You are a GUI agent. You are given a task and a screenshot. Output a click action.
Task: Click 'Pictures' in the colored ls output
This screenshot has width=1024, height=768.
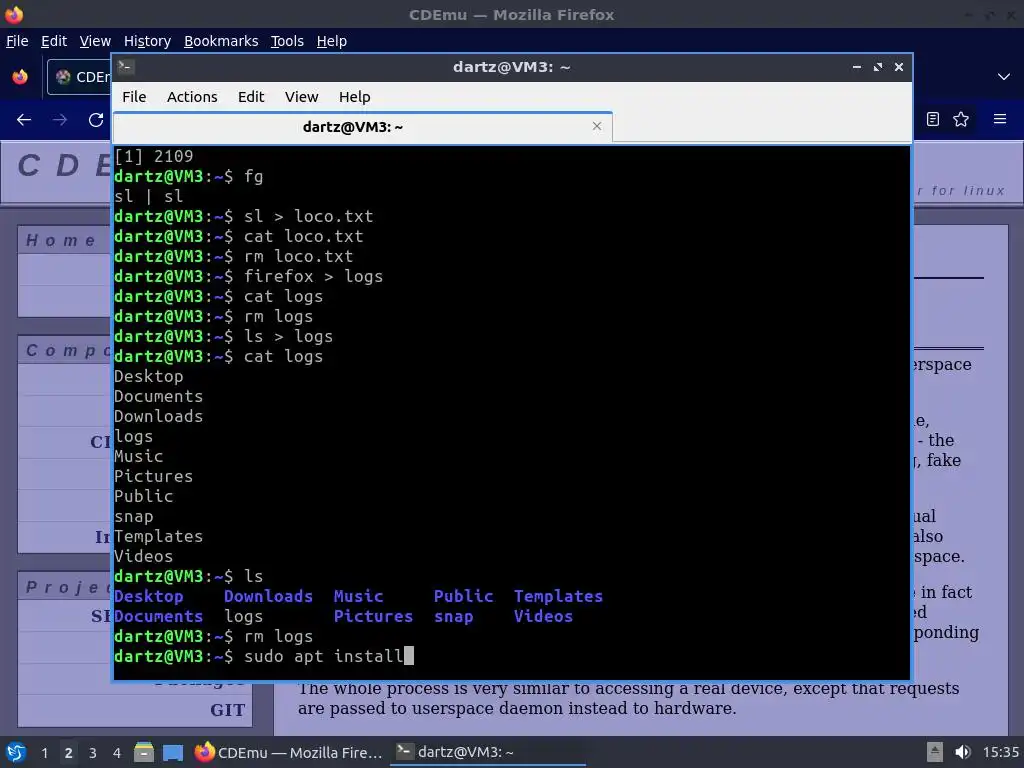(373, 616)
